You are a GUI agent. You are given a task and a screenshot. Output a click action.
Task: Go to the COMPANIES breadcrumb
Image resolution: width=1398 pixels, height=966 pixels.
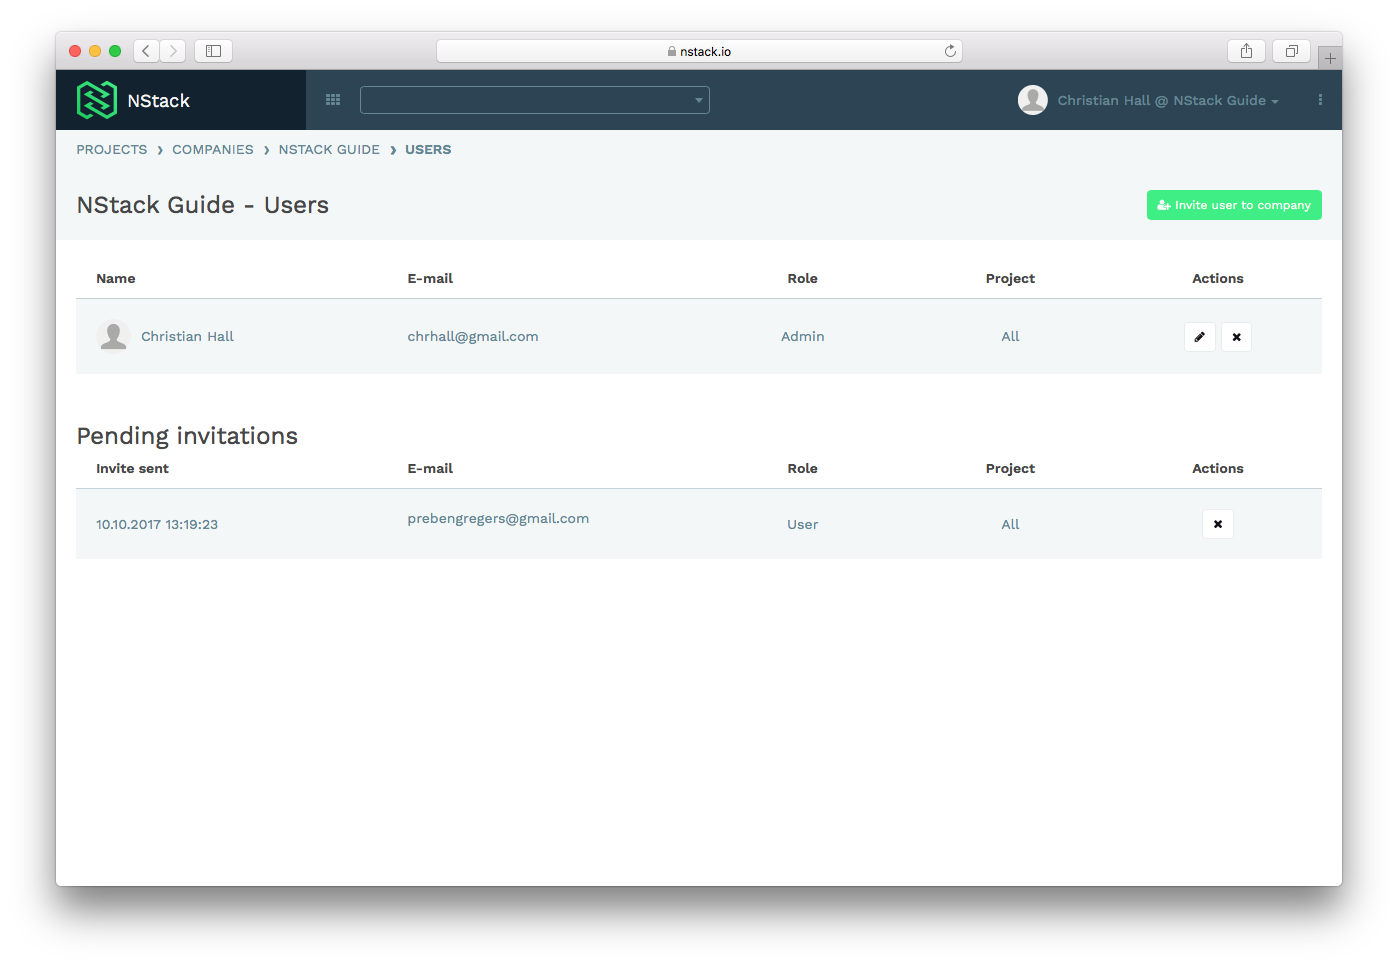click(213, 150)
